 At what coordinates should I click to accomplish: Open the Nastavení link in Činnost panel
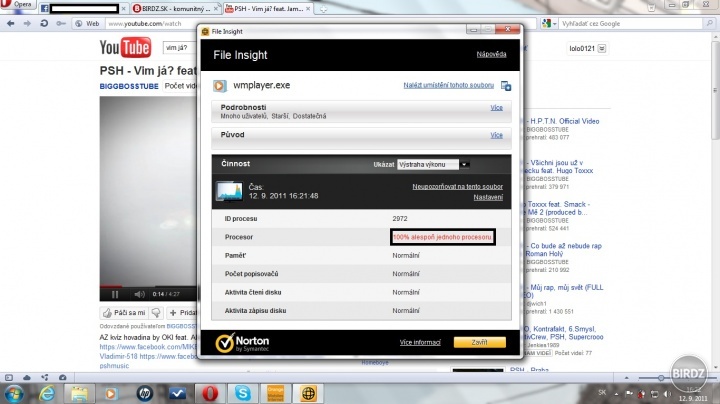click(x=488, y=197)
